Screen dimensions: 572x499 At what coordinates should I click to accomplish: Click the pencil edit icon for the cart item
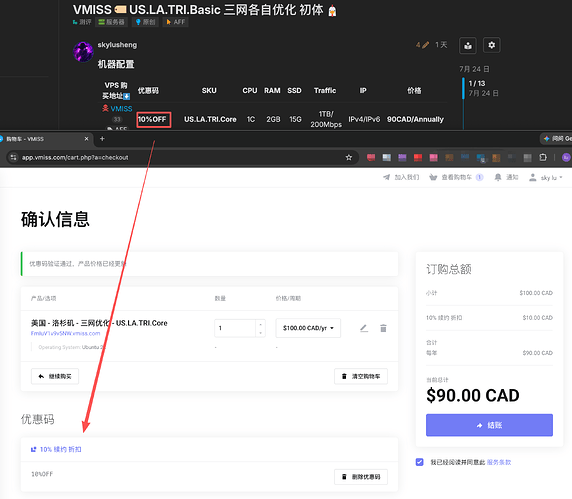[364, 328]
